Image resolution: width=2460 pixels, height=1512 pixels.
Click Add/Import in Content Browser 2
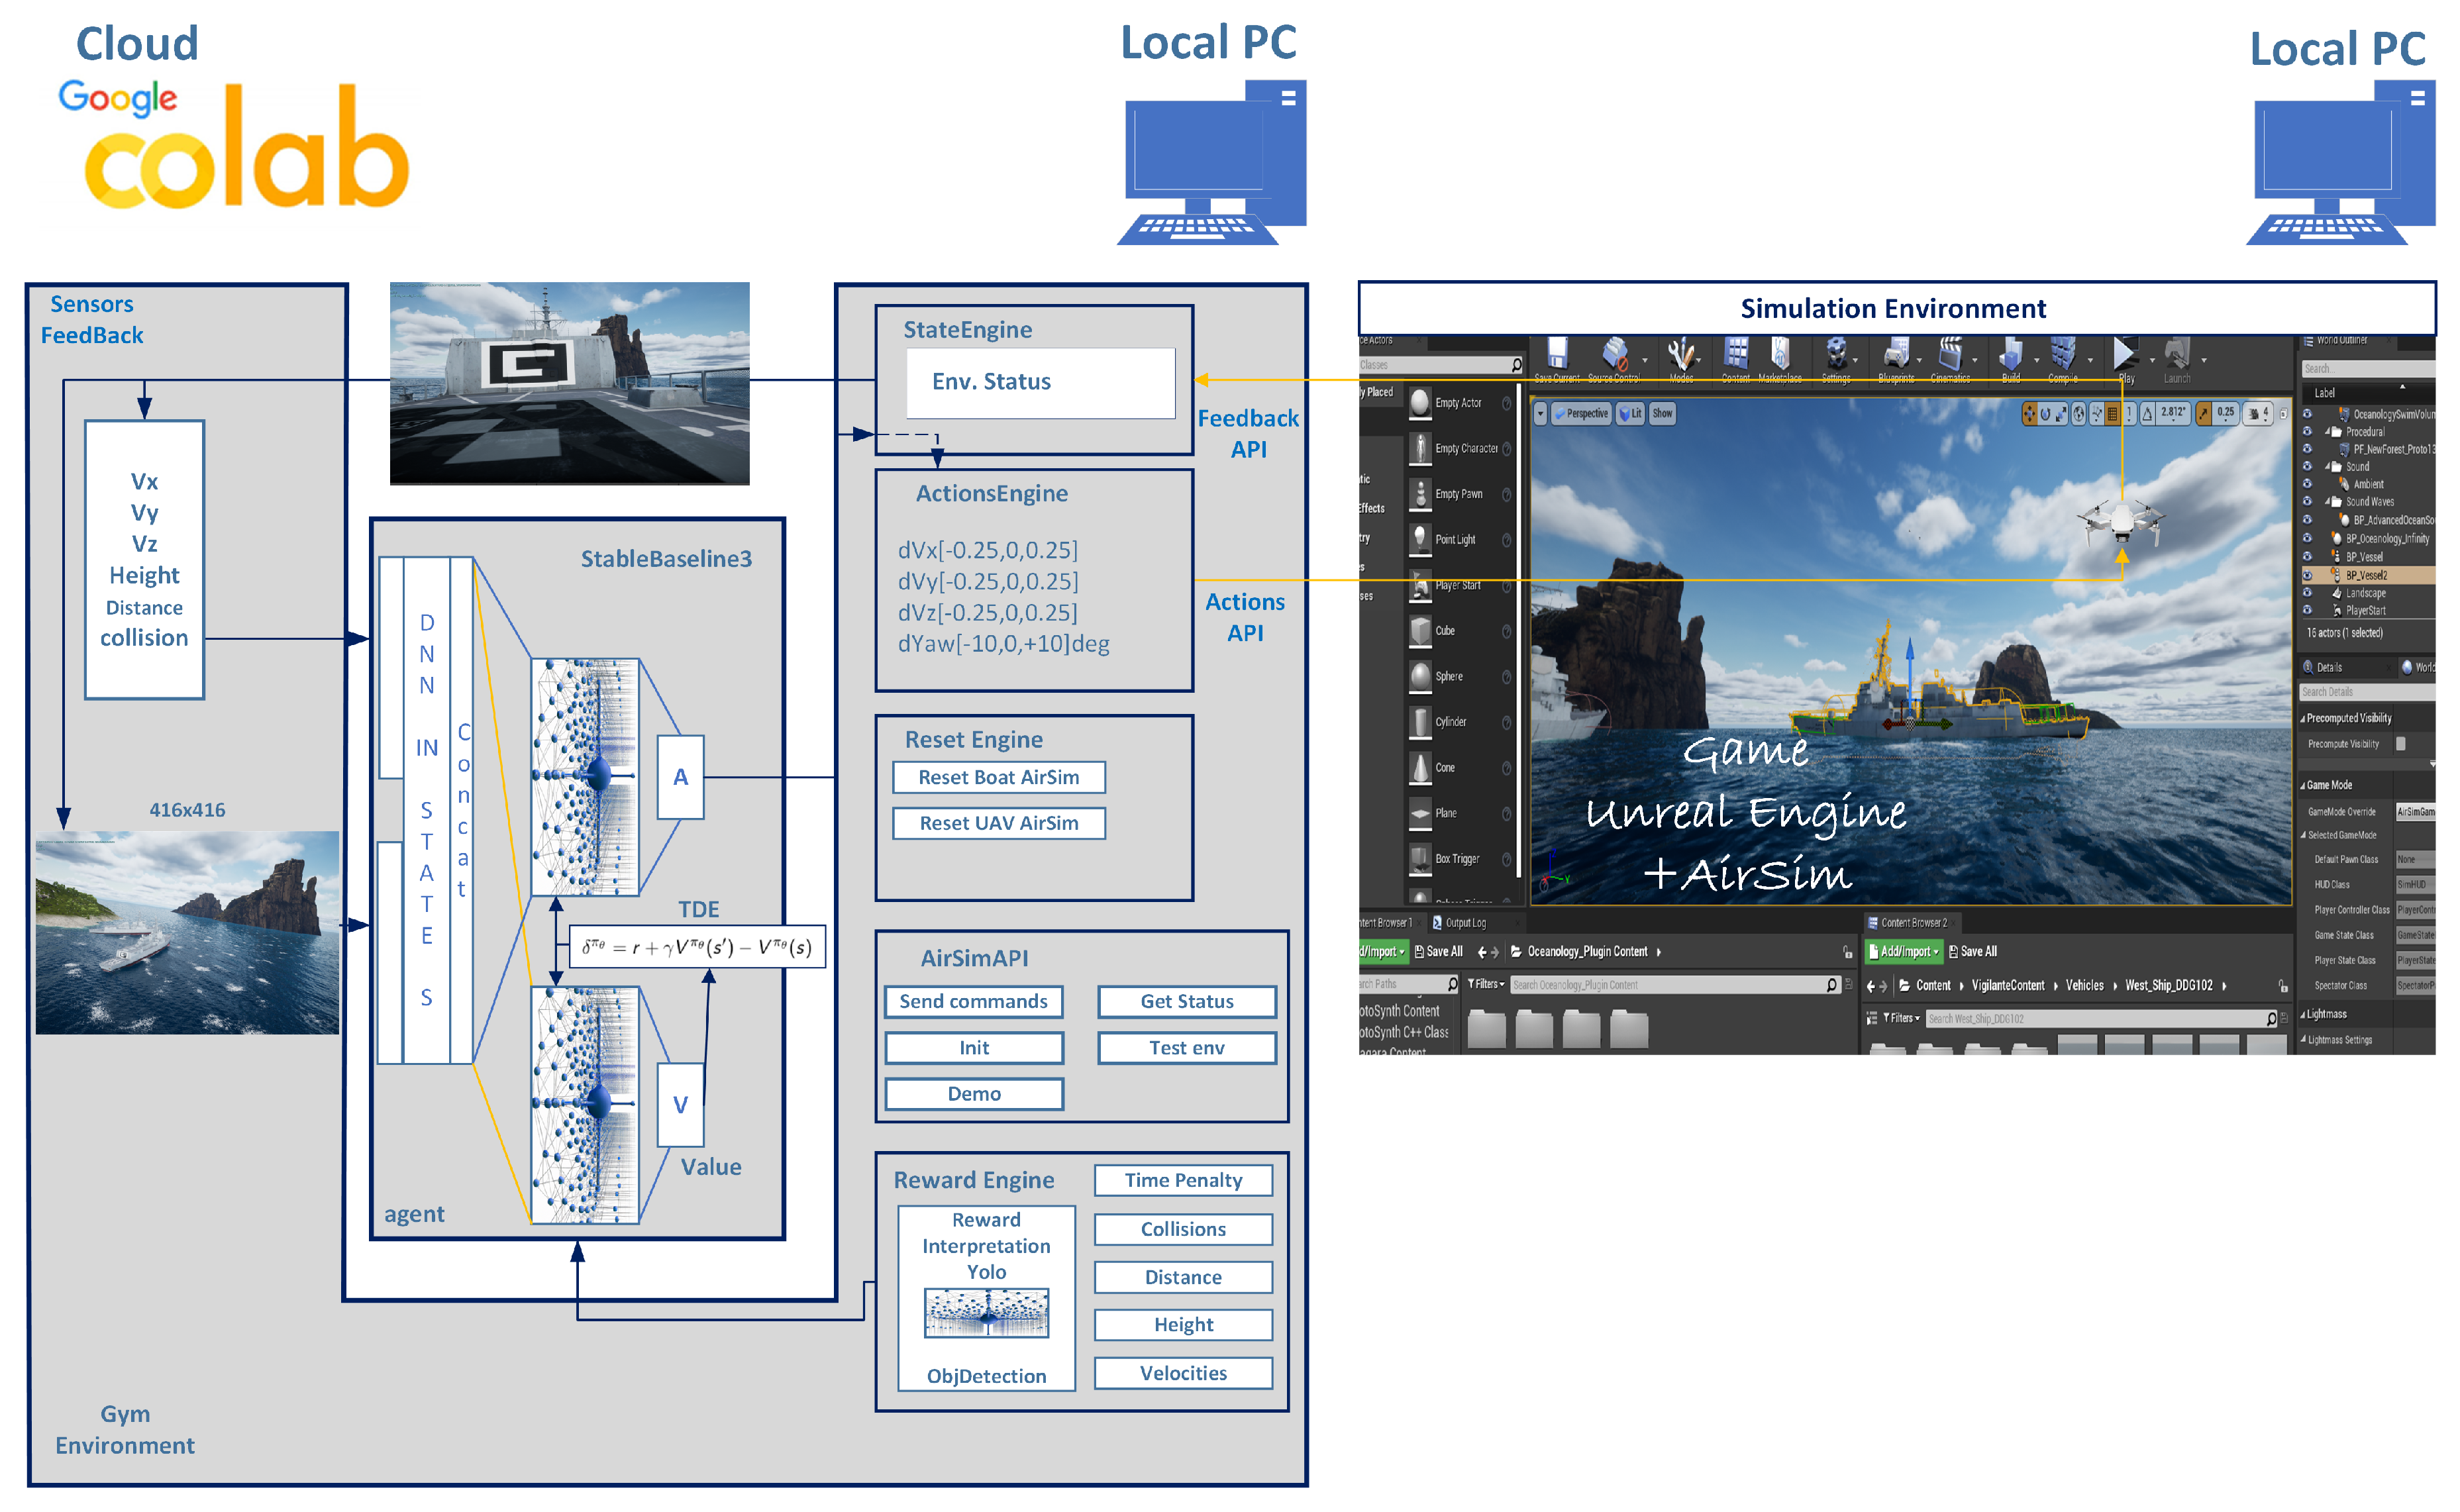[x=1904, y=952]
